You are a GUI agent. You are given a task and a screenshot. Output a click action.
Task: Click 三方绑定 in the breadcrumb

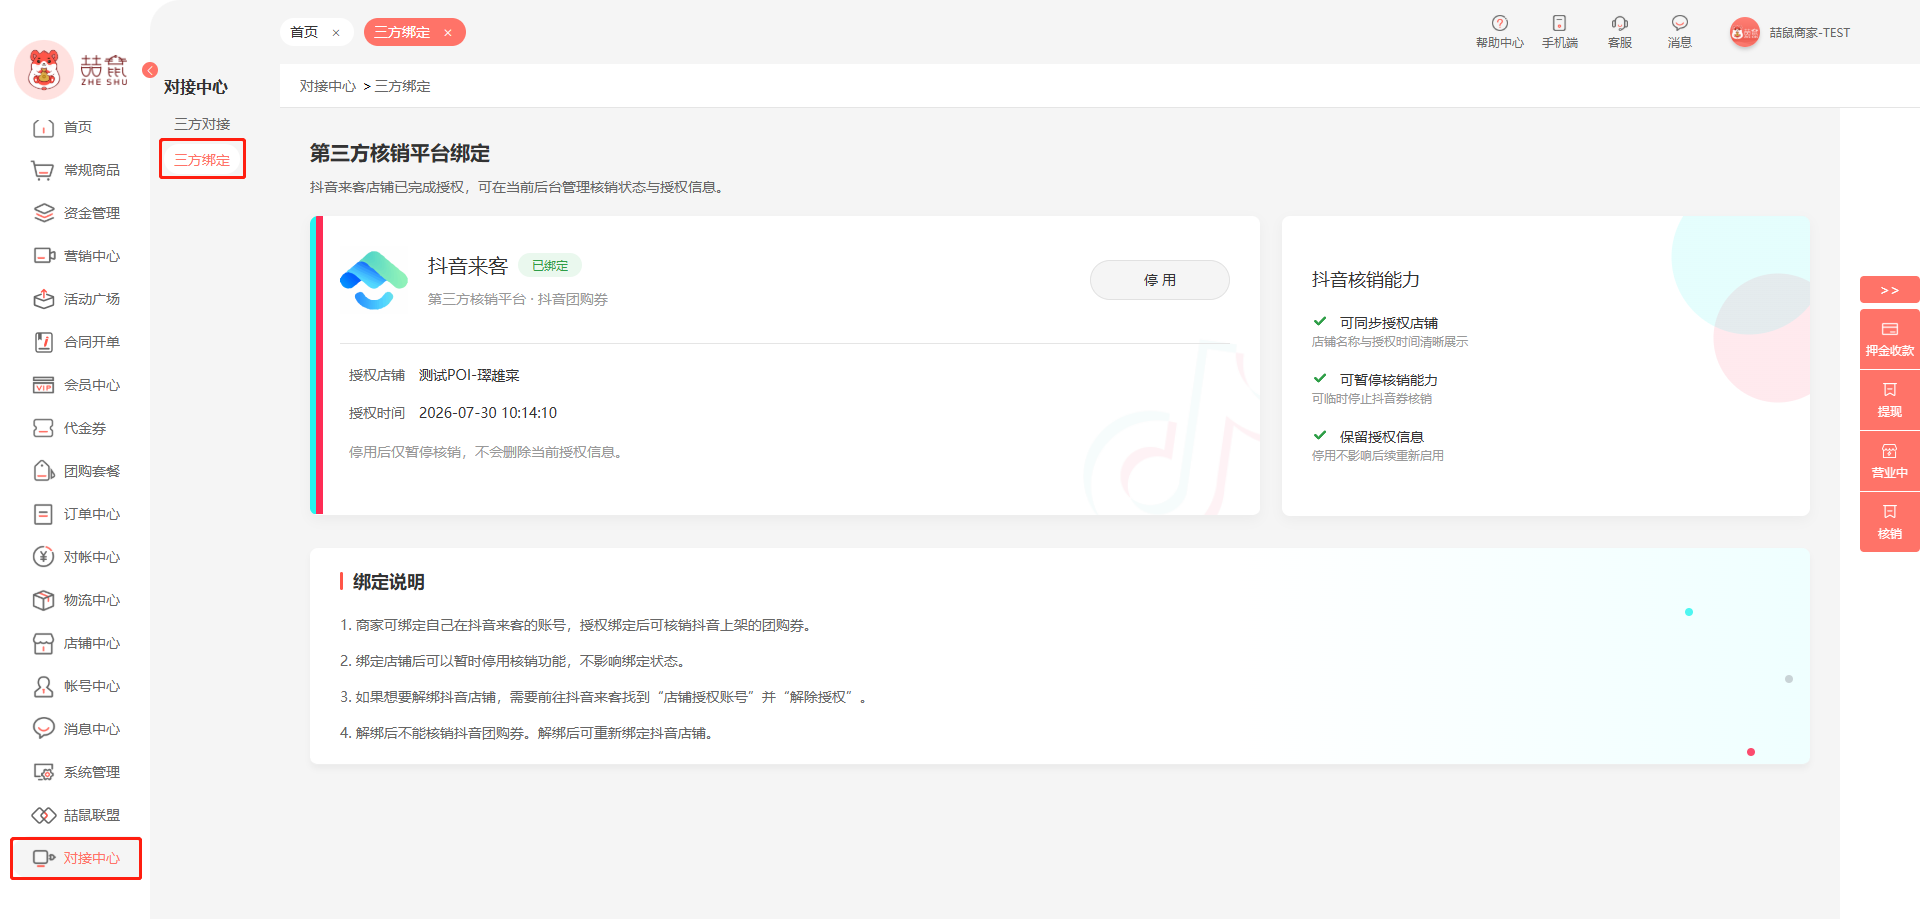[x=403, y=86]
